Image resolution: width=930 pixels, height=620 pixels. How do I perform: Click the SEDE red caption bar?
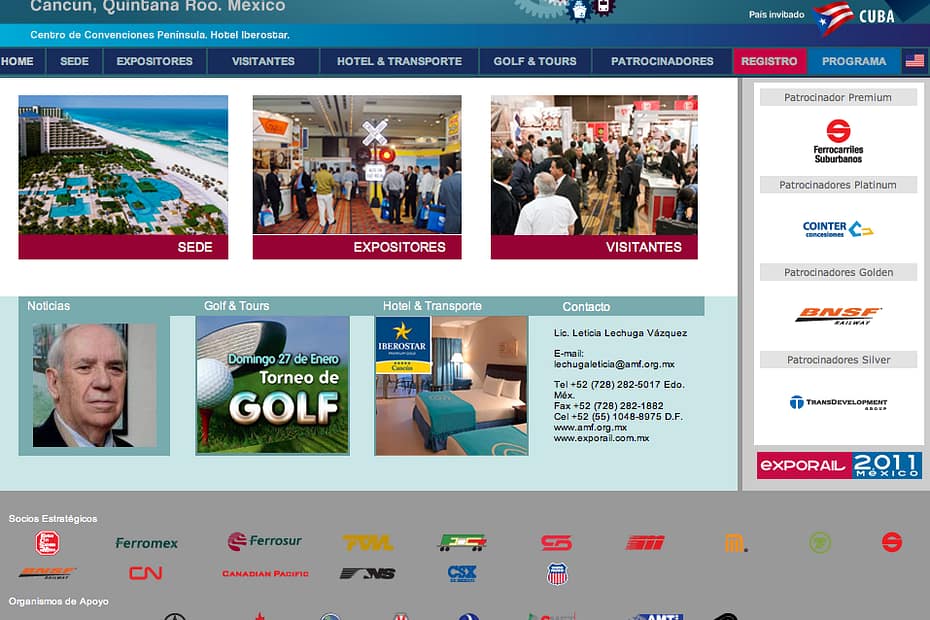point(123,247)
